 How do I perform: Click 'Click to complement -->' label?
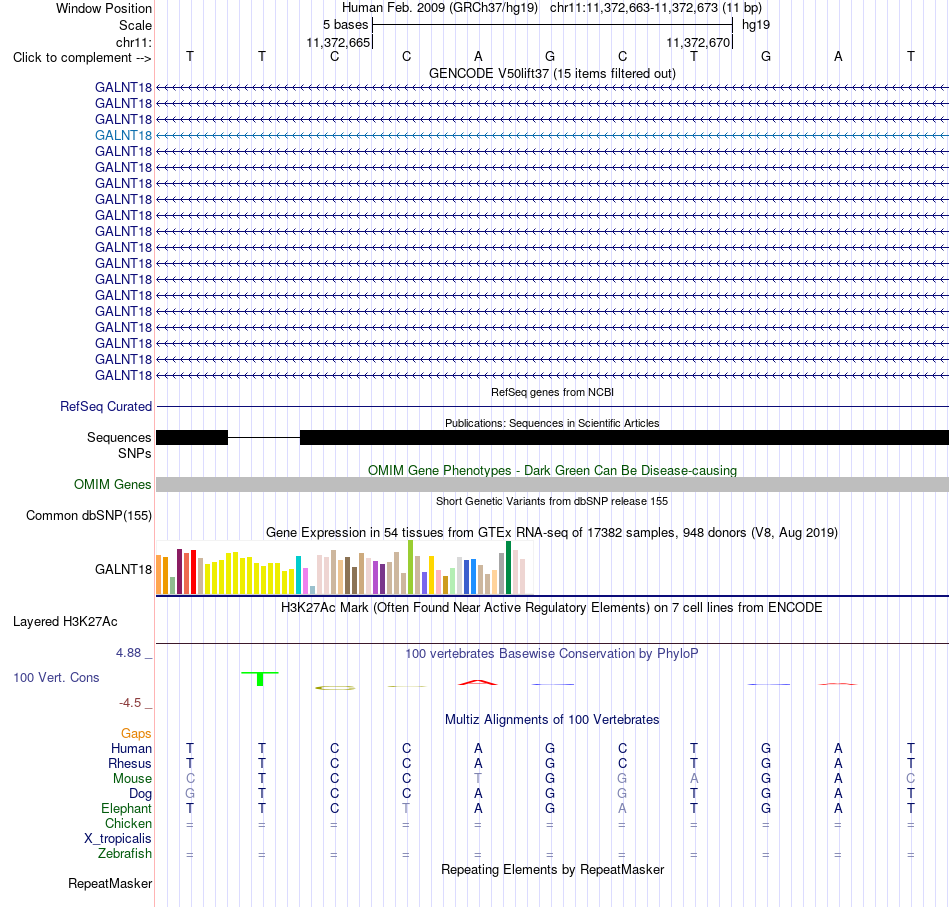pos(82,58)
